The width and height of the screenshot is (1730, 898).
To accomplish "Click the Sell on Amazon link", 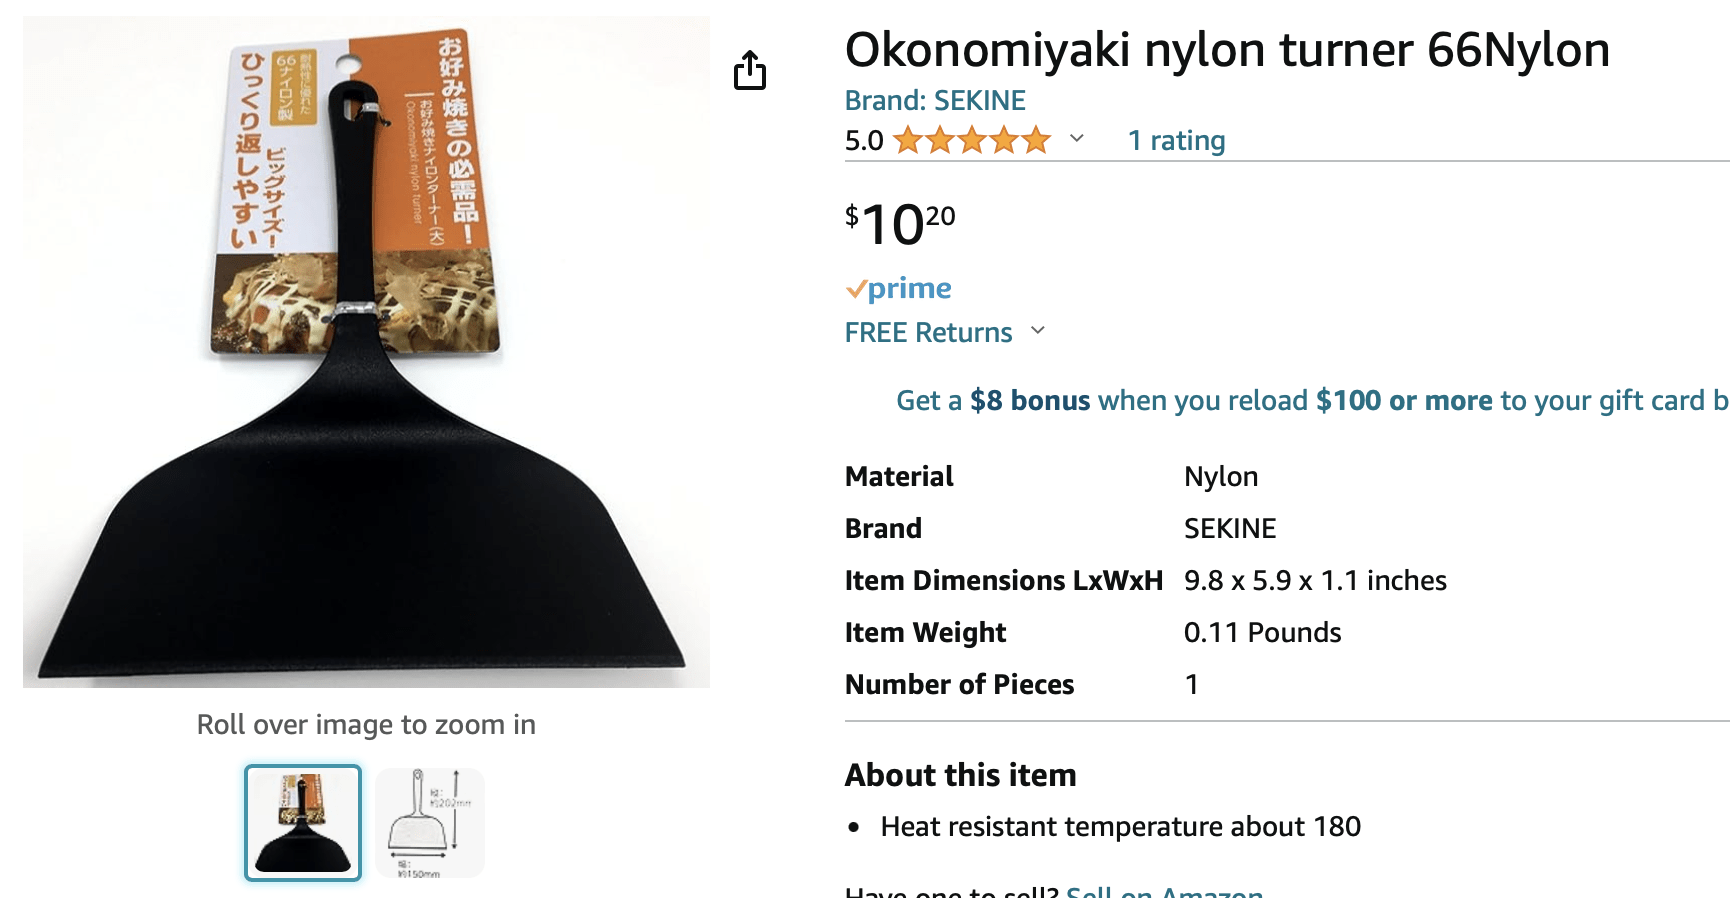I will [1164, 890].
